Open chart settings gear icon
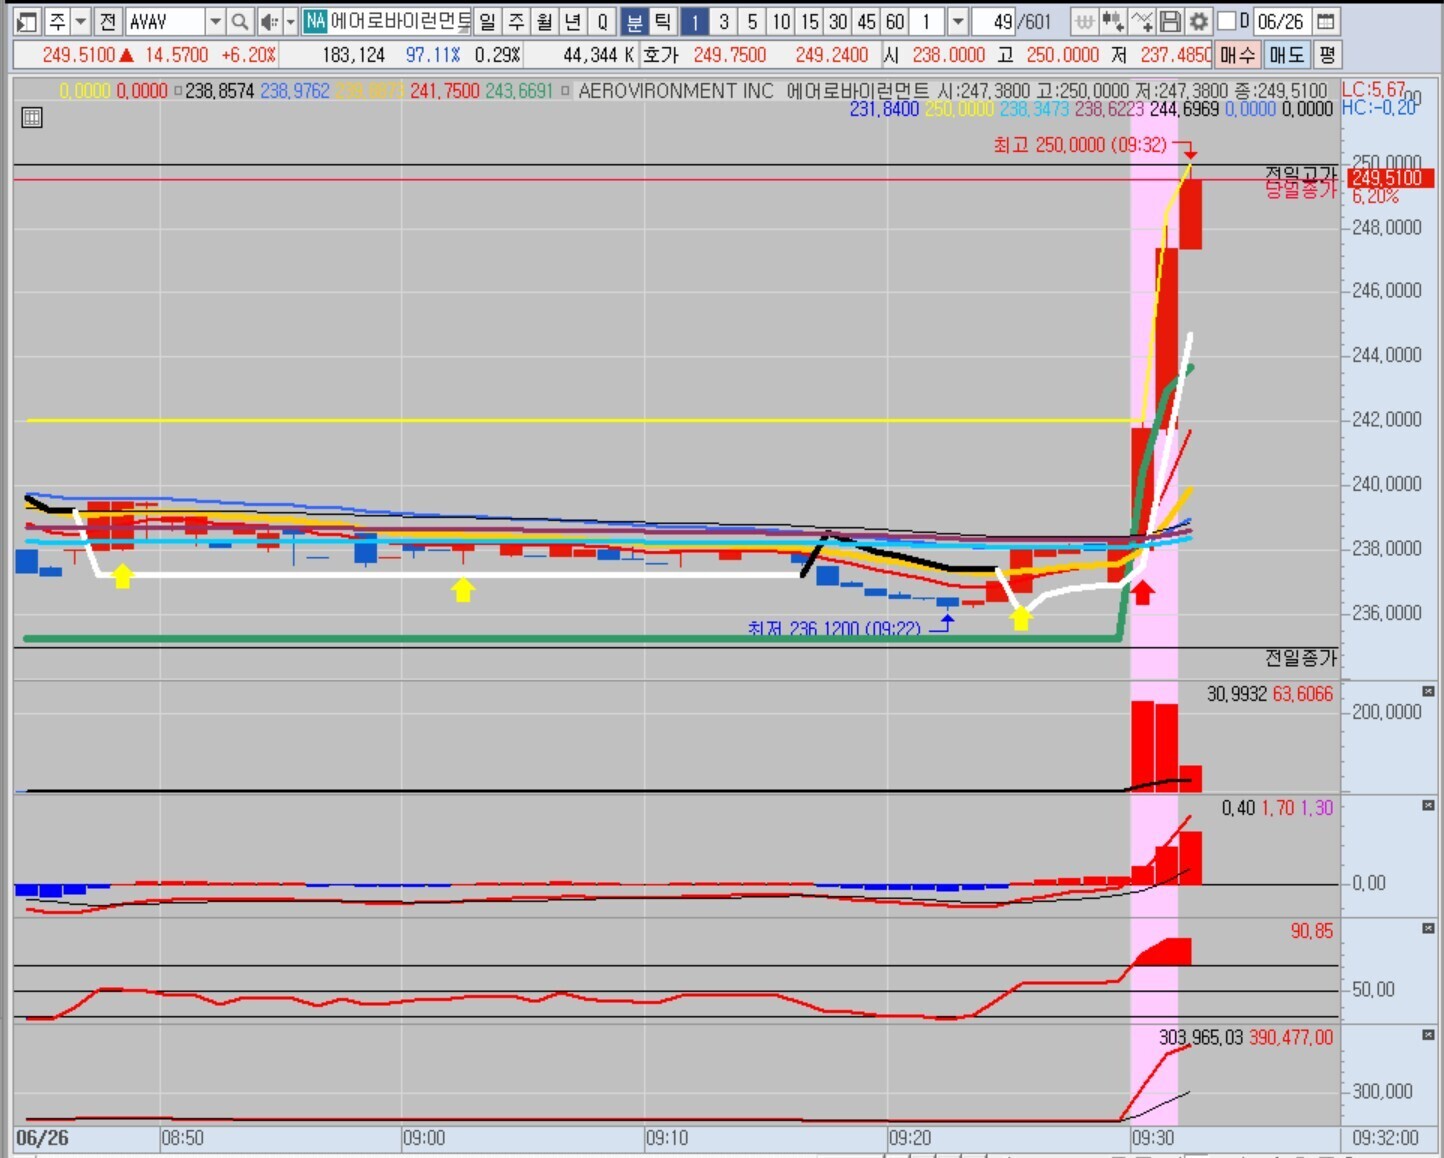 (x=1198, y=21)
